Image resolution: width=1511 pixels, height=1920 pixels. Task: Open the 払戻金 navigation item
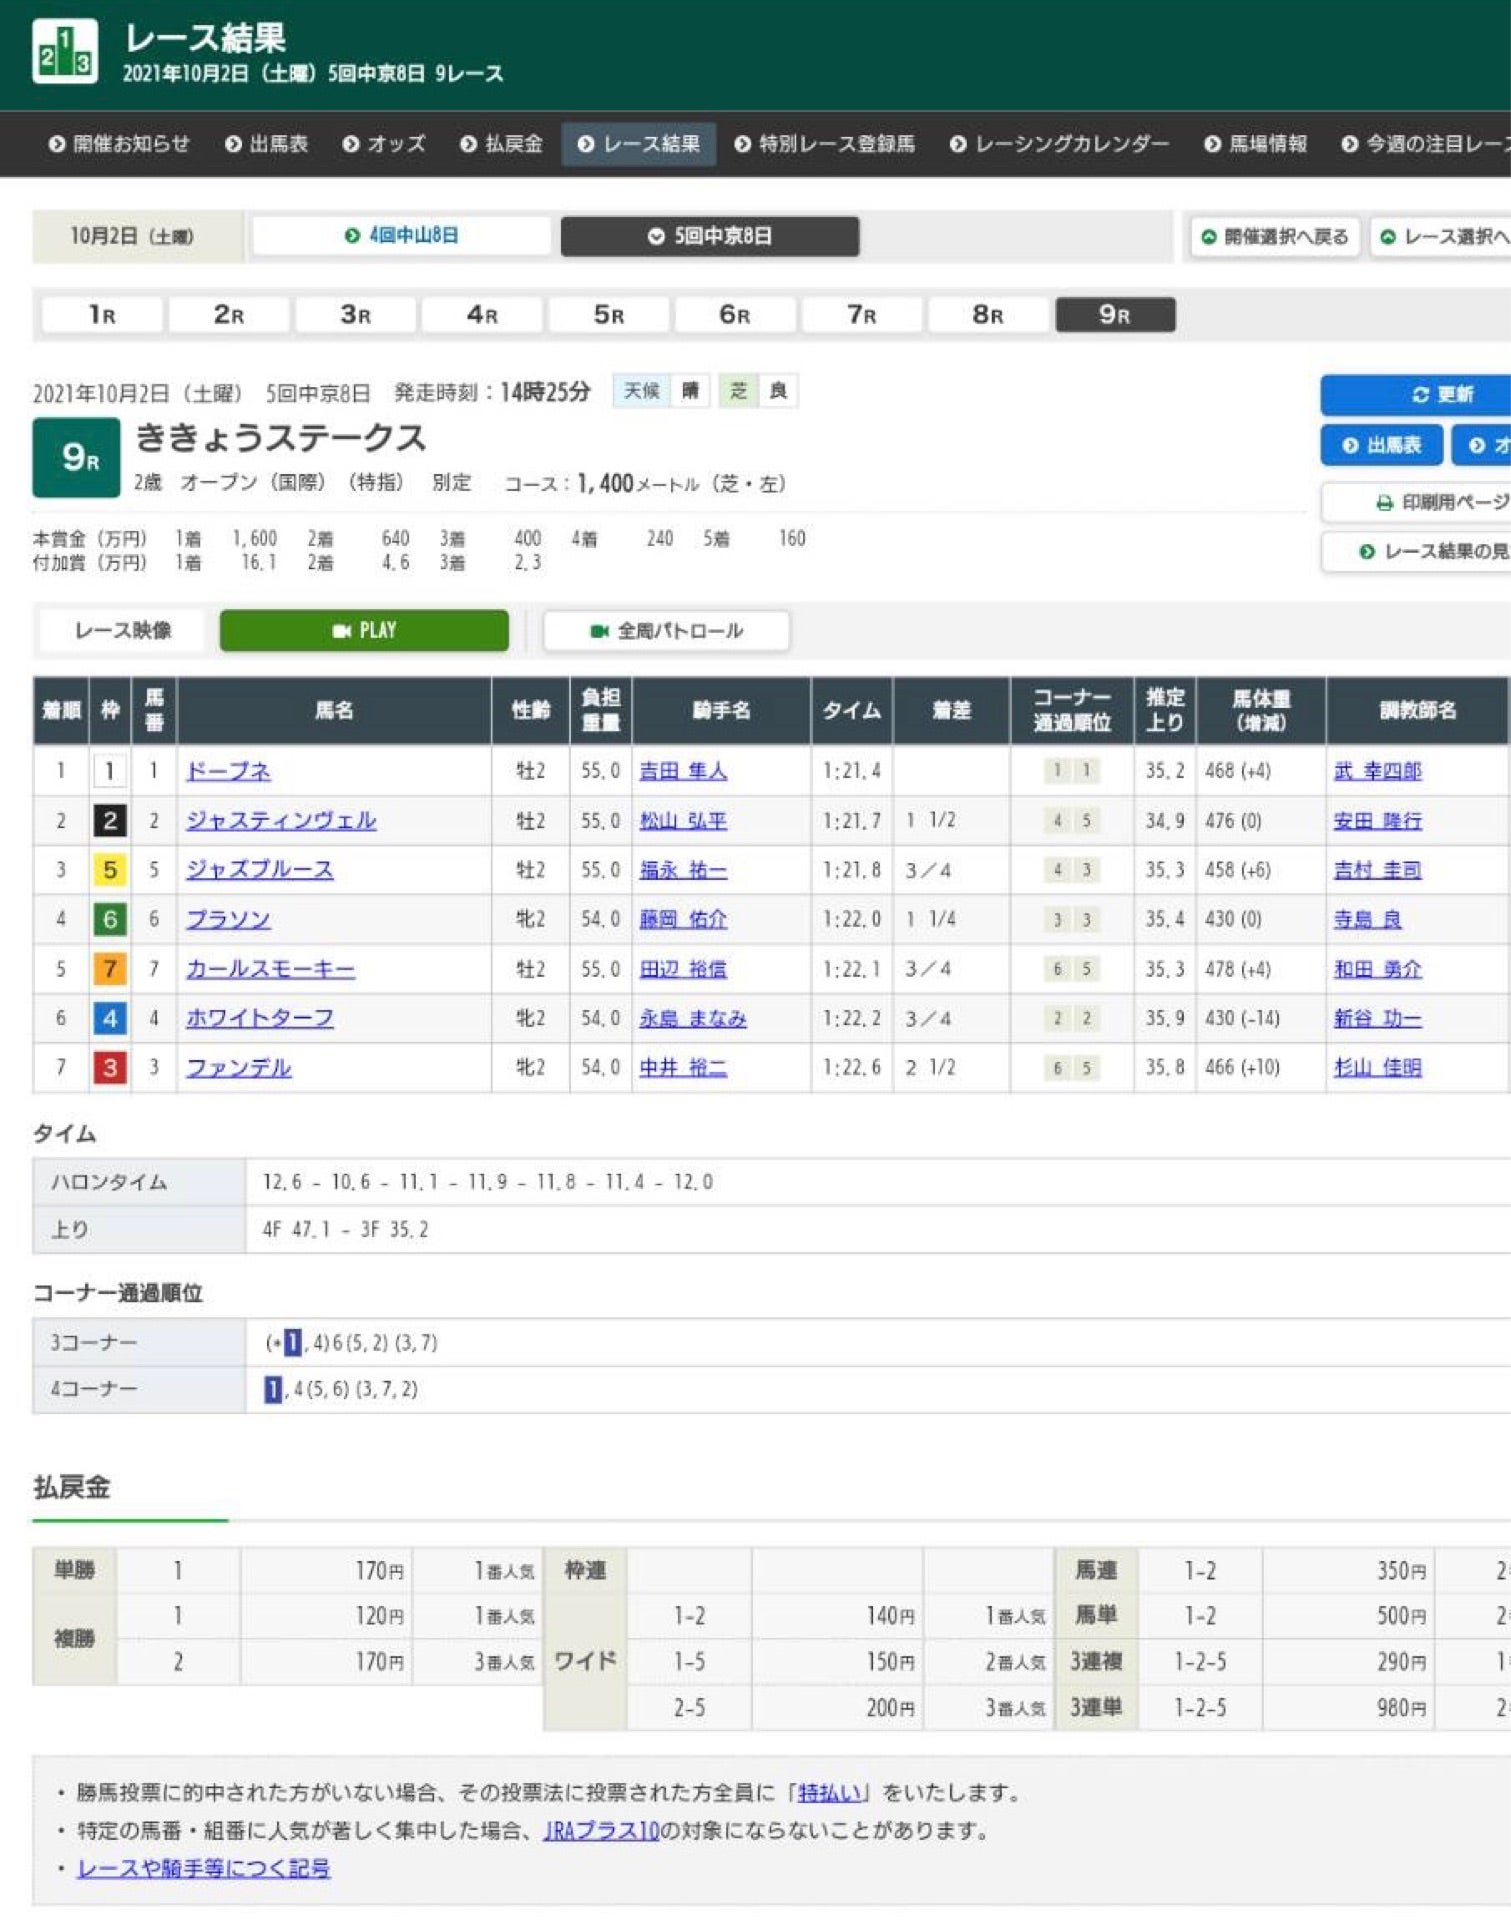point(502,144)
